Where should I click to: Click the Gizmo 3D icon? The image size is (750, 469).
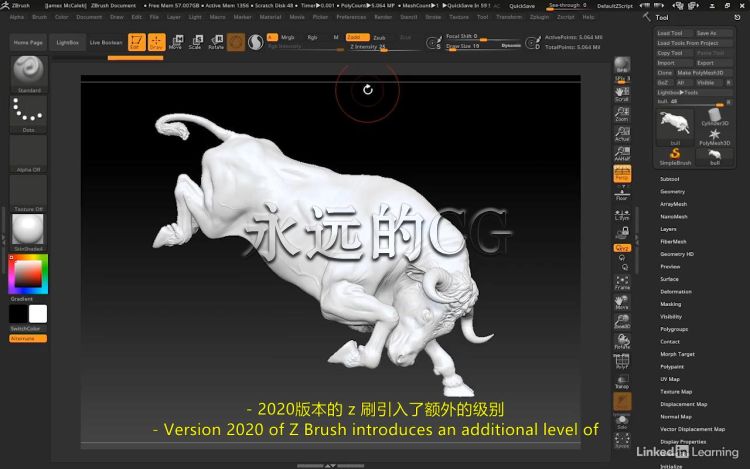pyautogui.click(x=236, y=42)
